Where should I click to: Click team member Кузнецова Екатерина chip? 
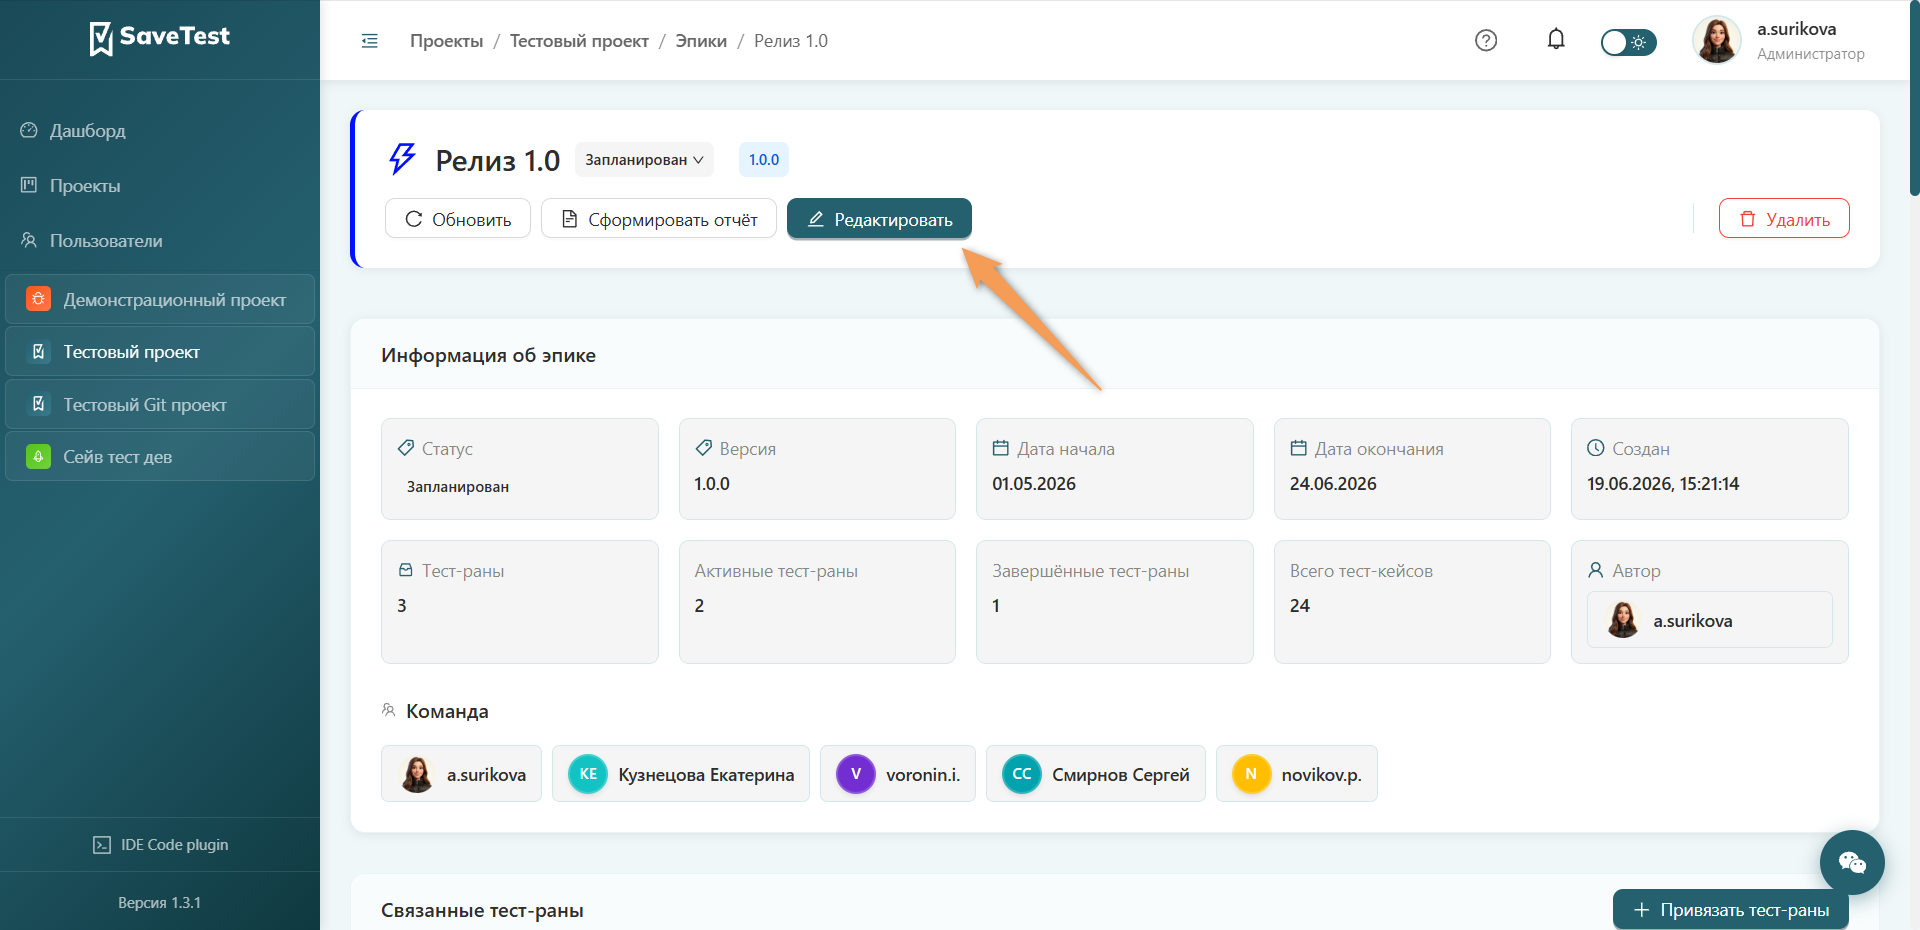pyautogui.click(x=681, y=774)
